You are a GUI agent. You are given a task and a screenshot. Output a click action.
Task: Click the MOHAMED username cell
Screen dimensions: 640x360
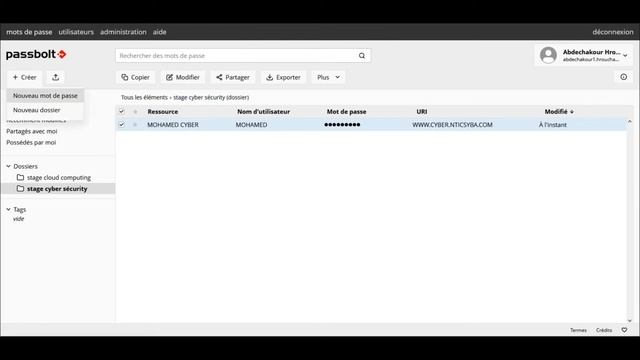click(251, 125)
